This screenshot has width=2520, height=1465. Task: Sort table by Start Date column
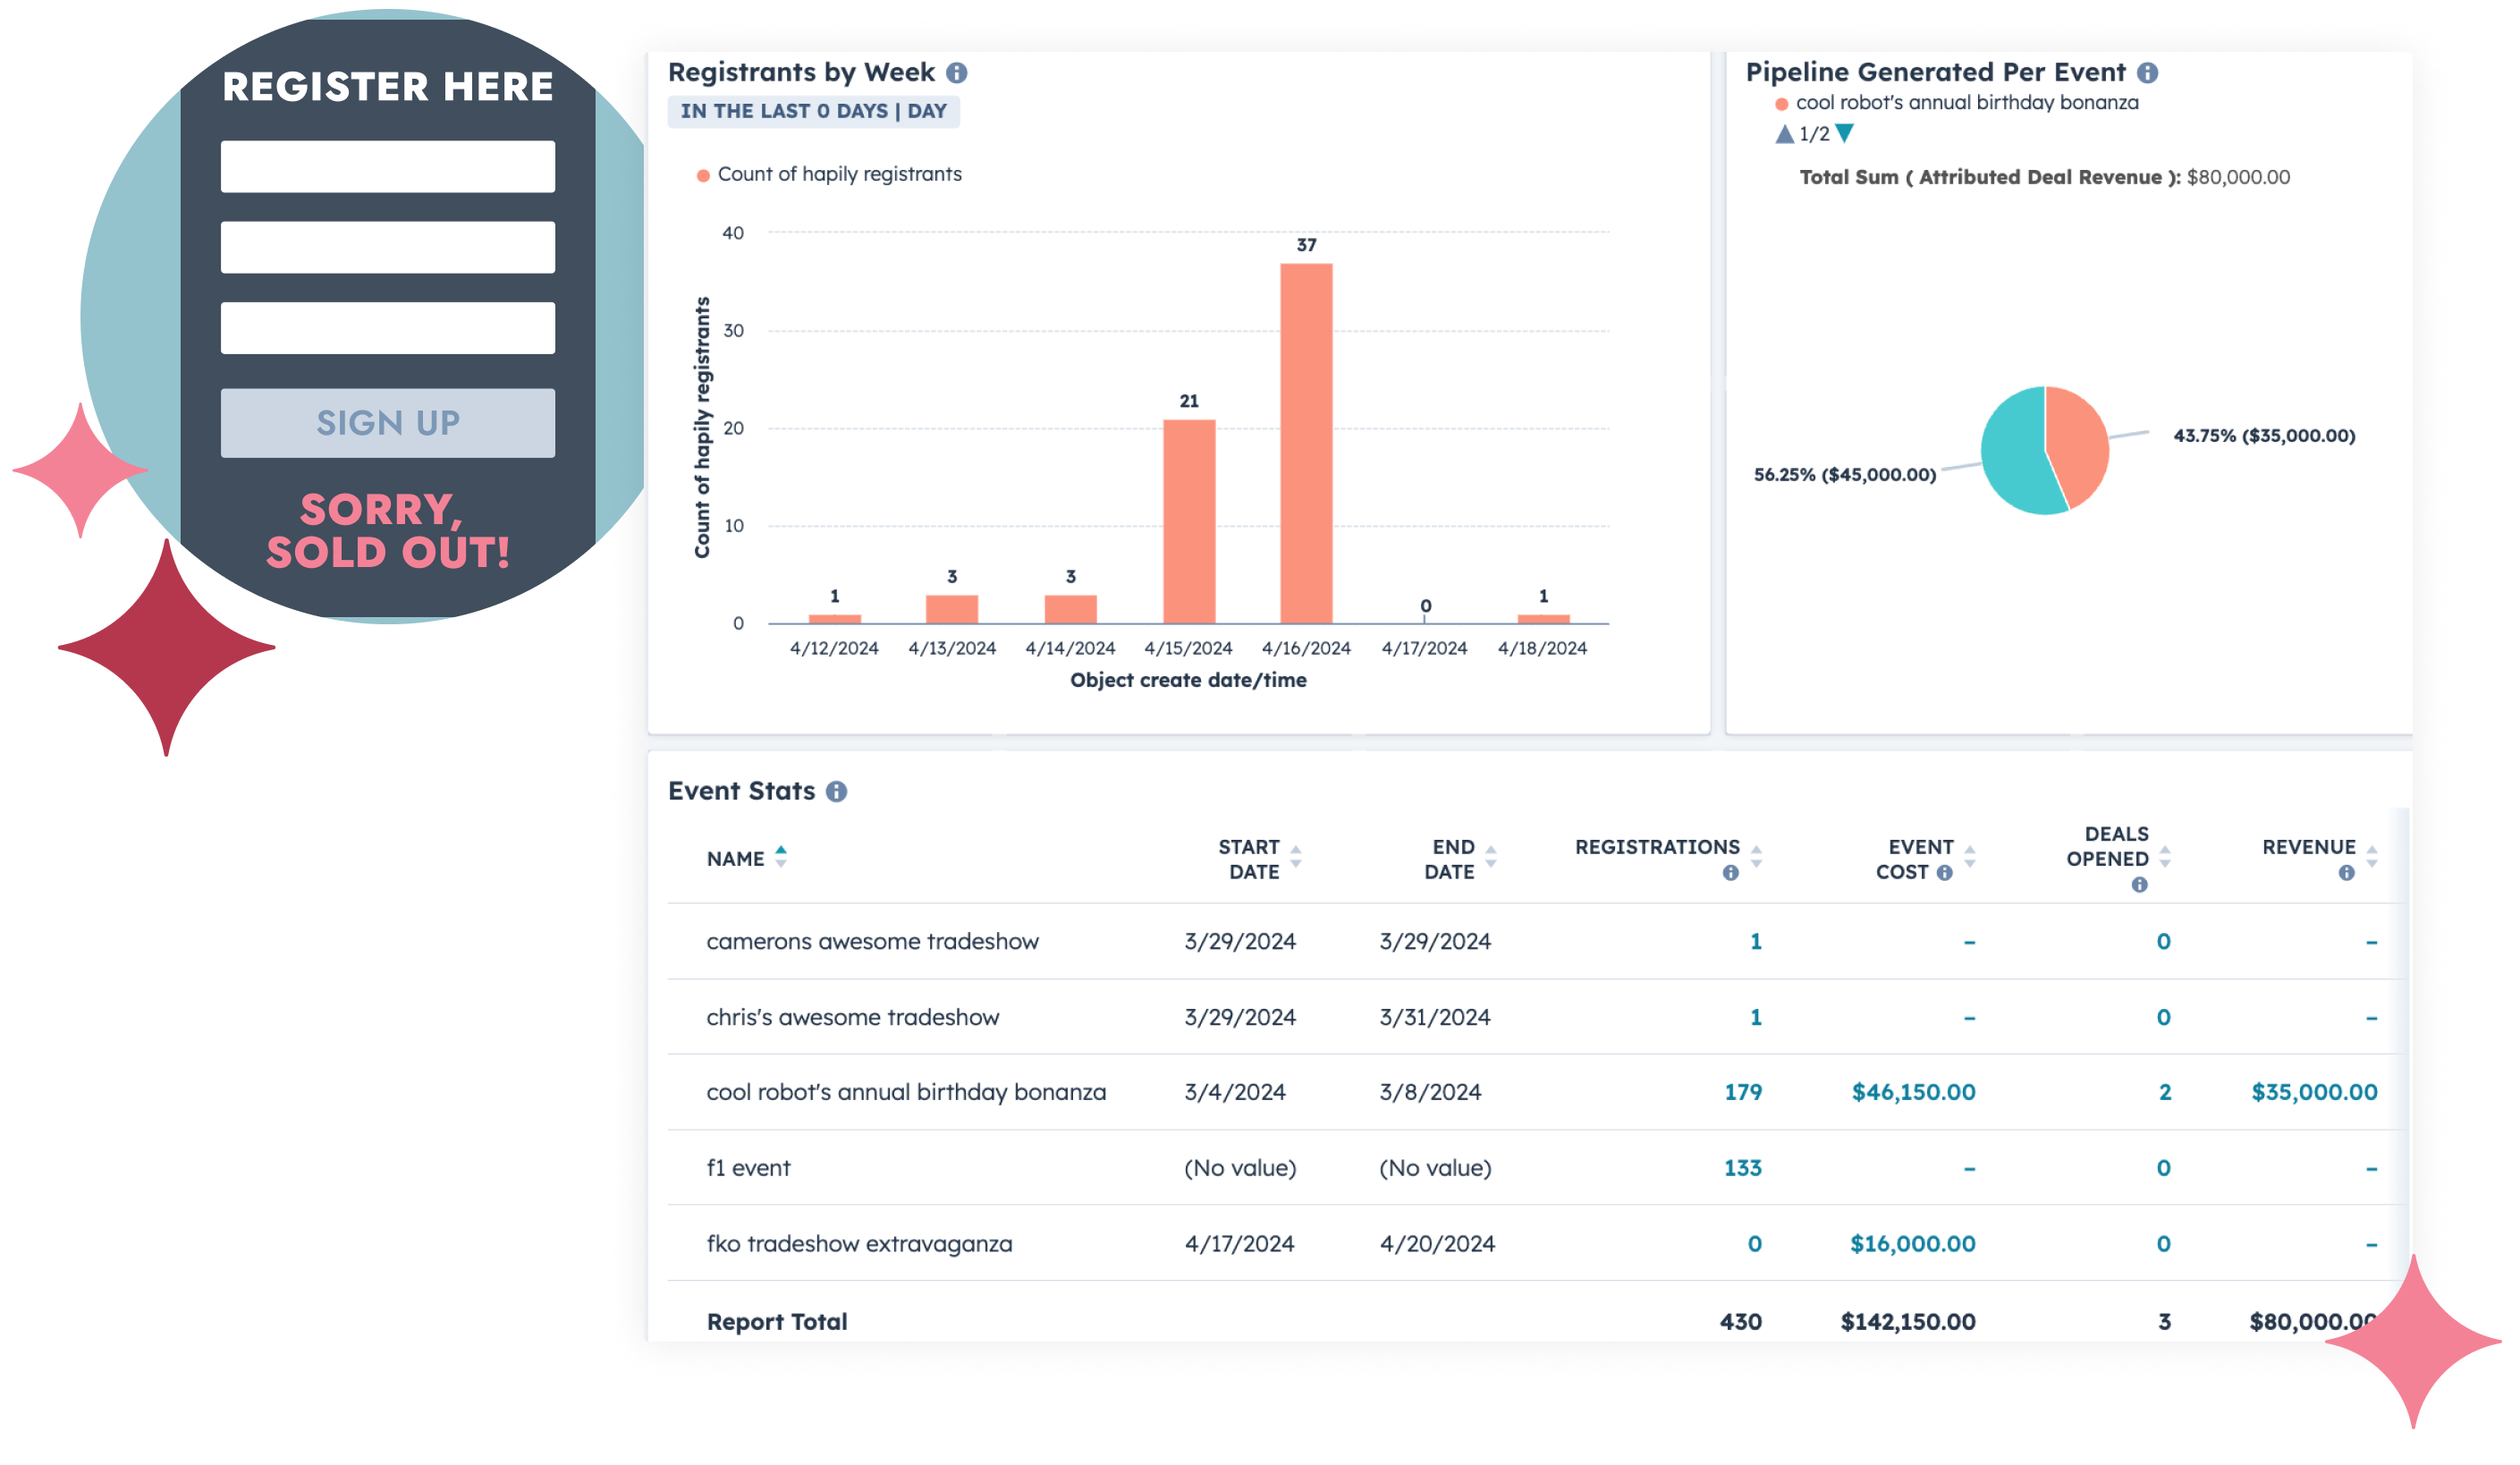[1296, 857]
